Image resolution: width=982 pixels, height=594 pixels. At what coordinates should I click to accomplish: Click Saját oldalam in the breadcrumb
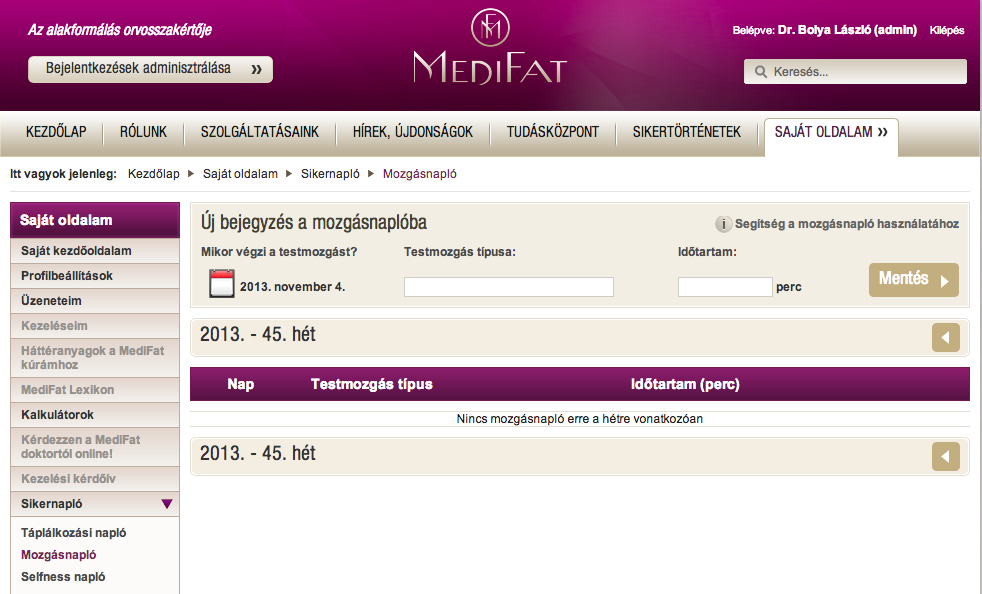click(240, 174)
